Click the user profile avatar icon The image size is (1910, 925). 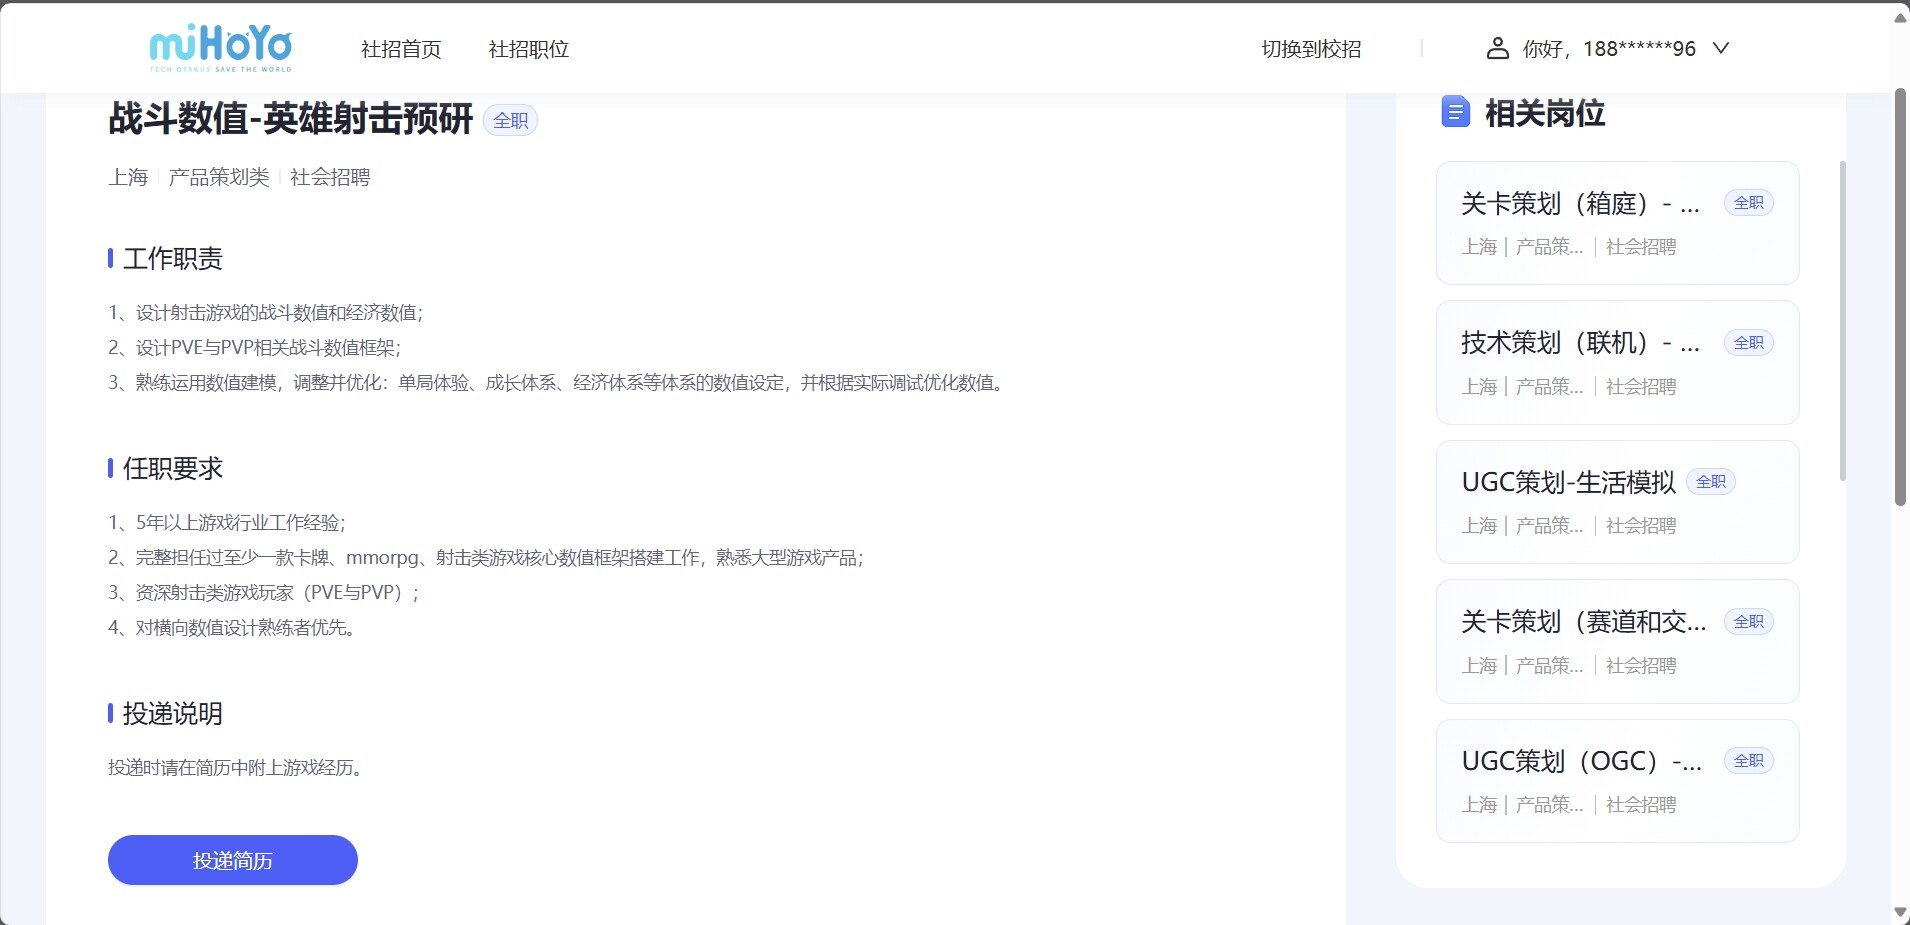point(1497,48)
